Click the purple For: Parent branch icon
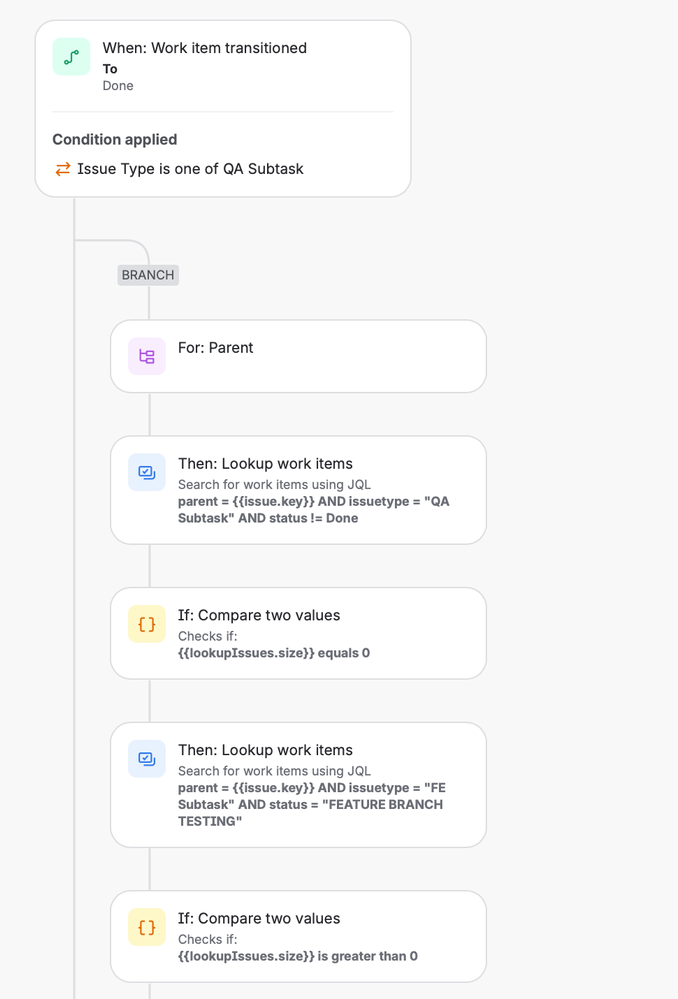Viewport: 678px width, 999px height. (146, 356)
